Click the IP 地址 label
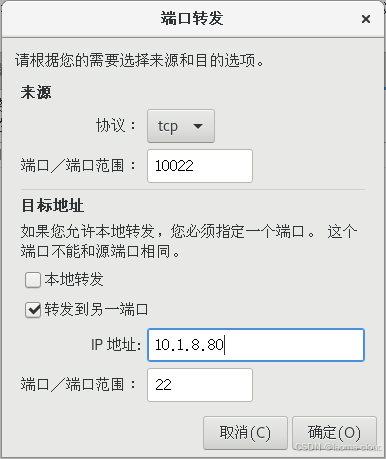This screenshot has width=386, height=459. pyautogui.click(x=116, y=345)
